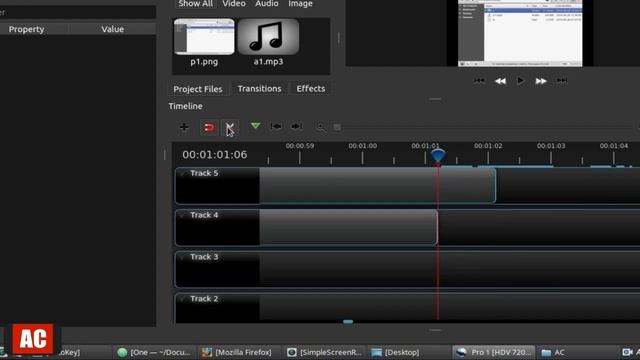
Task: Open the Transitions tab
Action: pos(260,89)
